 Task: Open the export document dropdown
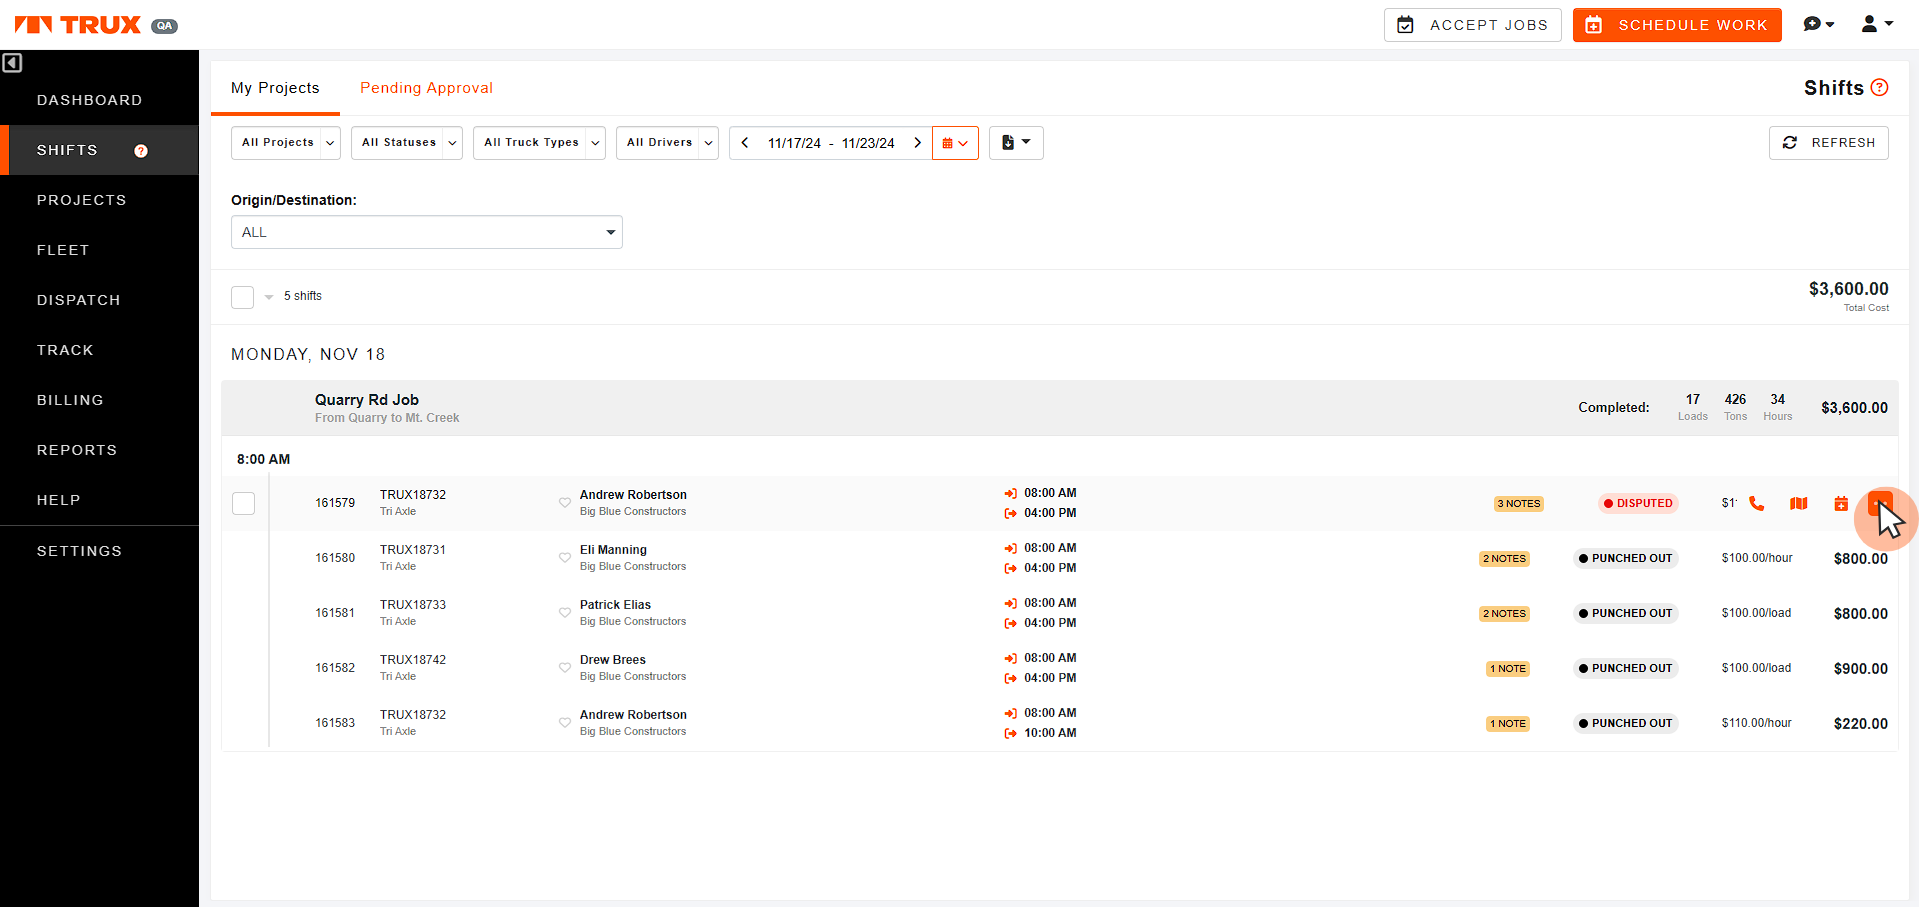point(1016,143)
